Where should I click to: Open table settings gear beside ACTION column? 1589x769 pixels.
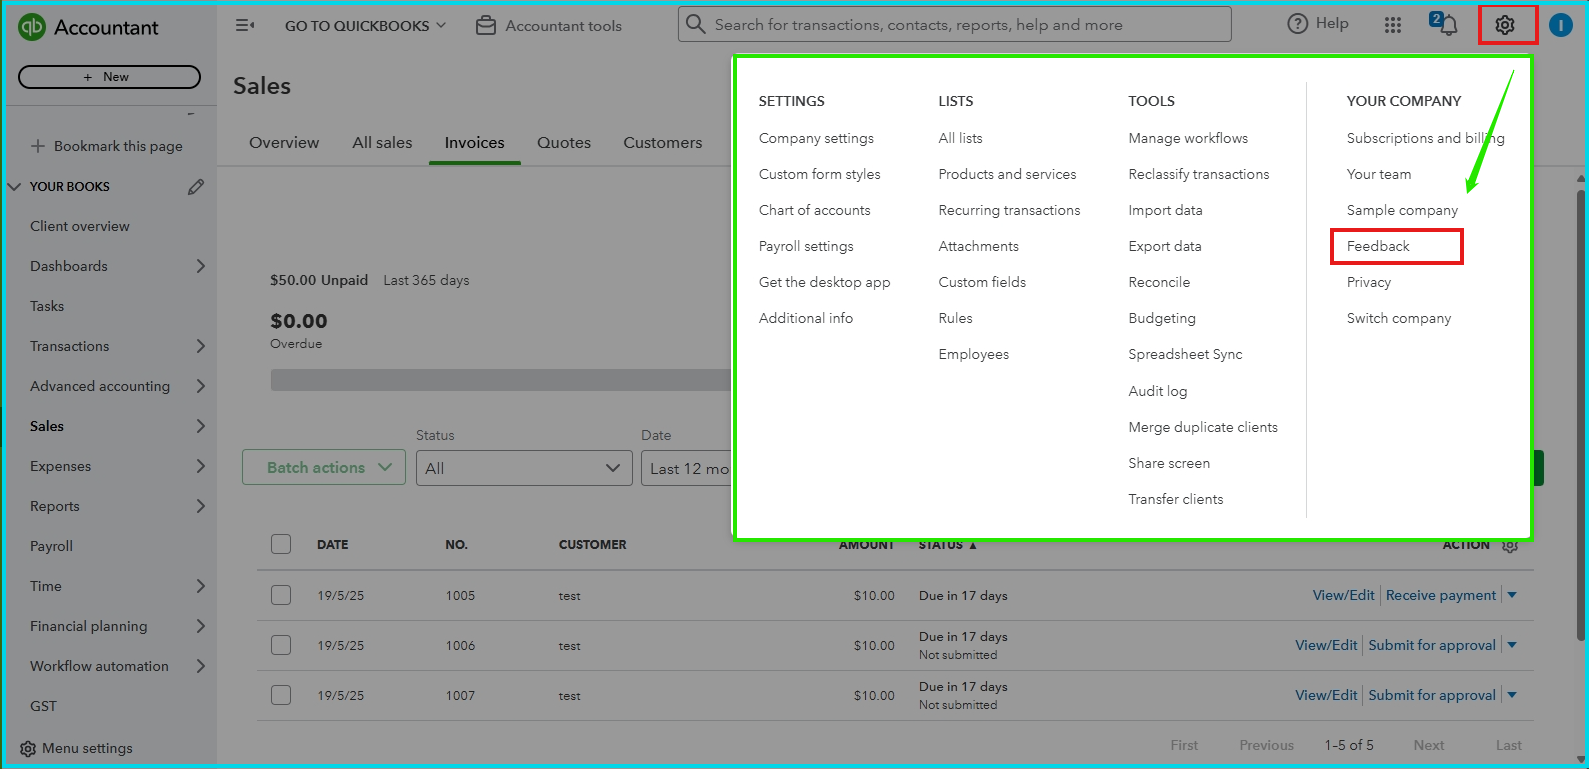click(x=1510, y=545)
